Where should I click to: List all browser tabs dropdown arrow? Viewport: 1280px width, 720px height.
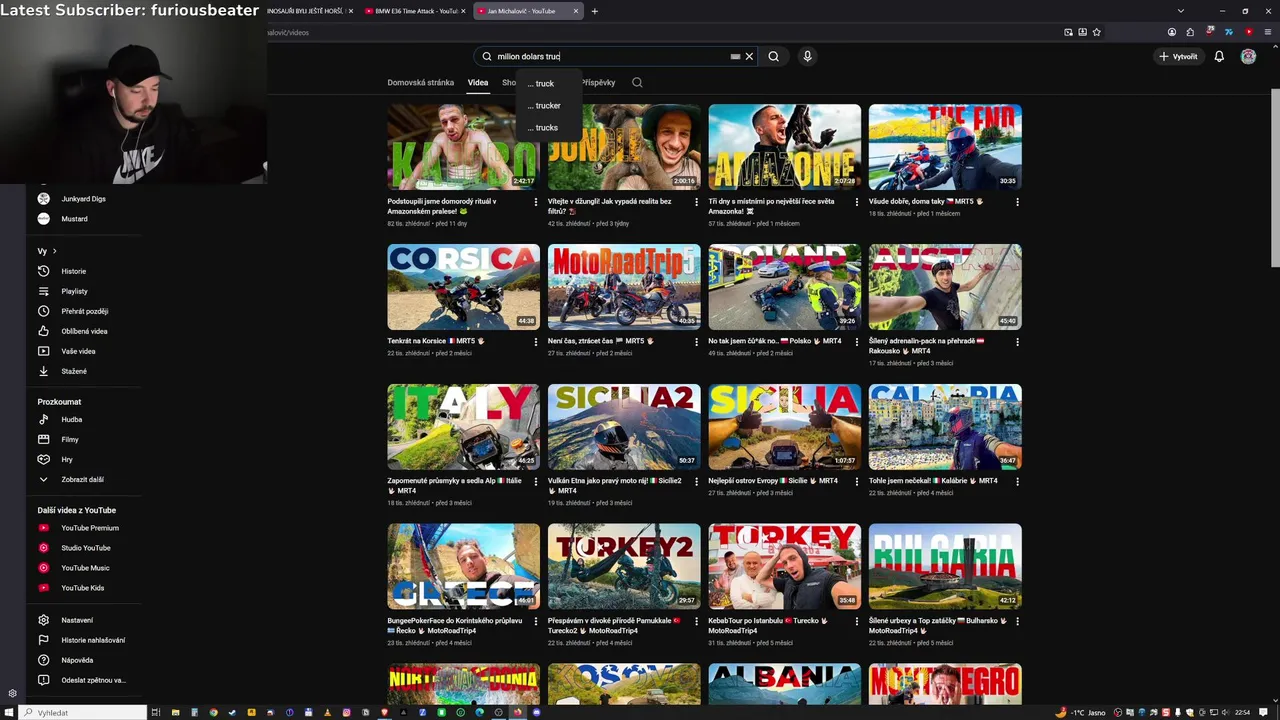1181,11
